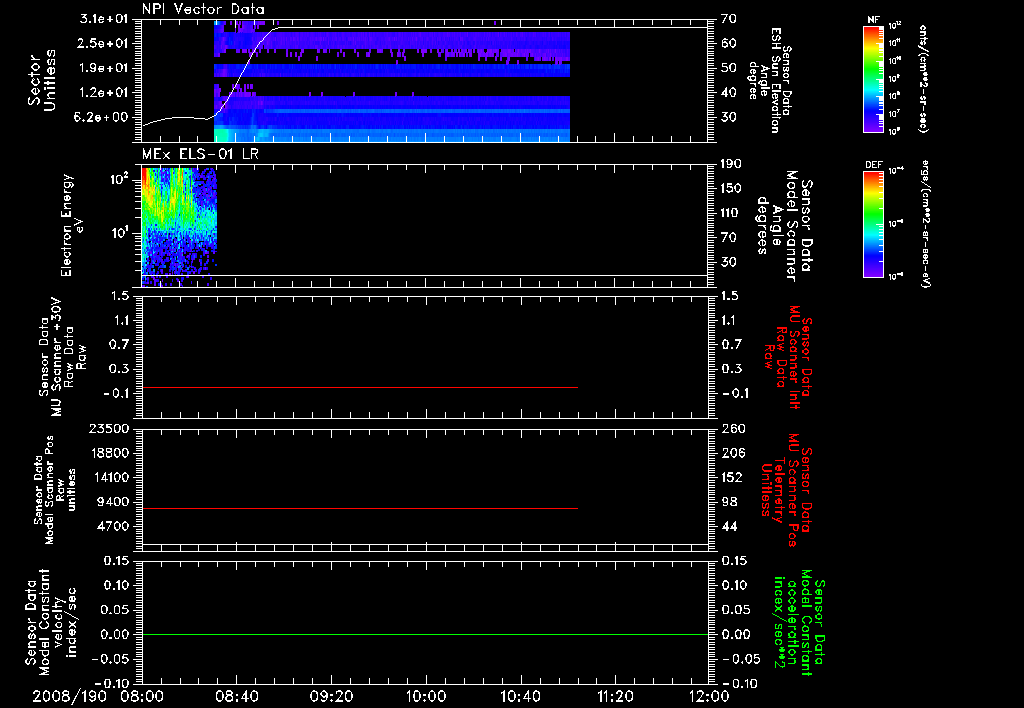This screenshot has width=1024, height=708.
Task: Select the red "MU Scanner Pos Telemetry" label
Action: [x=786, y=490]
